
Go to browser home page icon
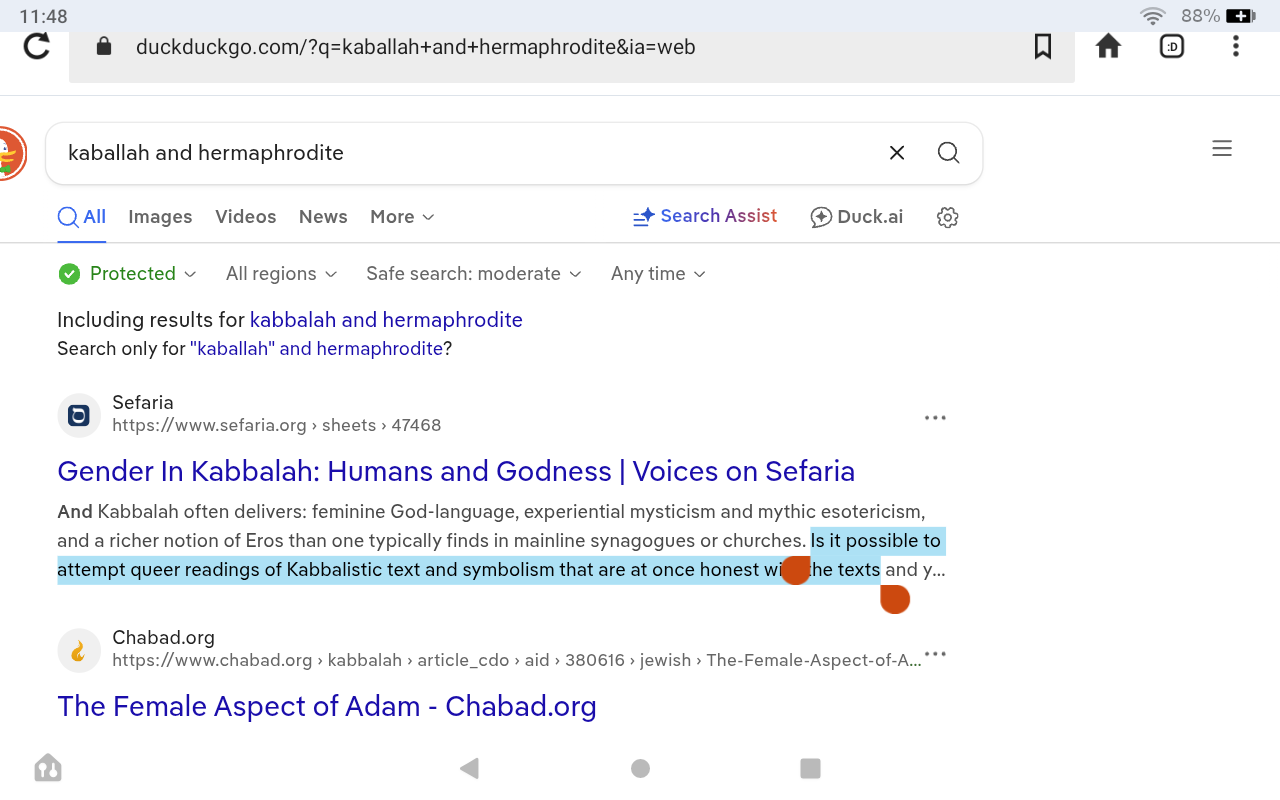1108,47
